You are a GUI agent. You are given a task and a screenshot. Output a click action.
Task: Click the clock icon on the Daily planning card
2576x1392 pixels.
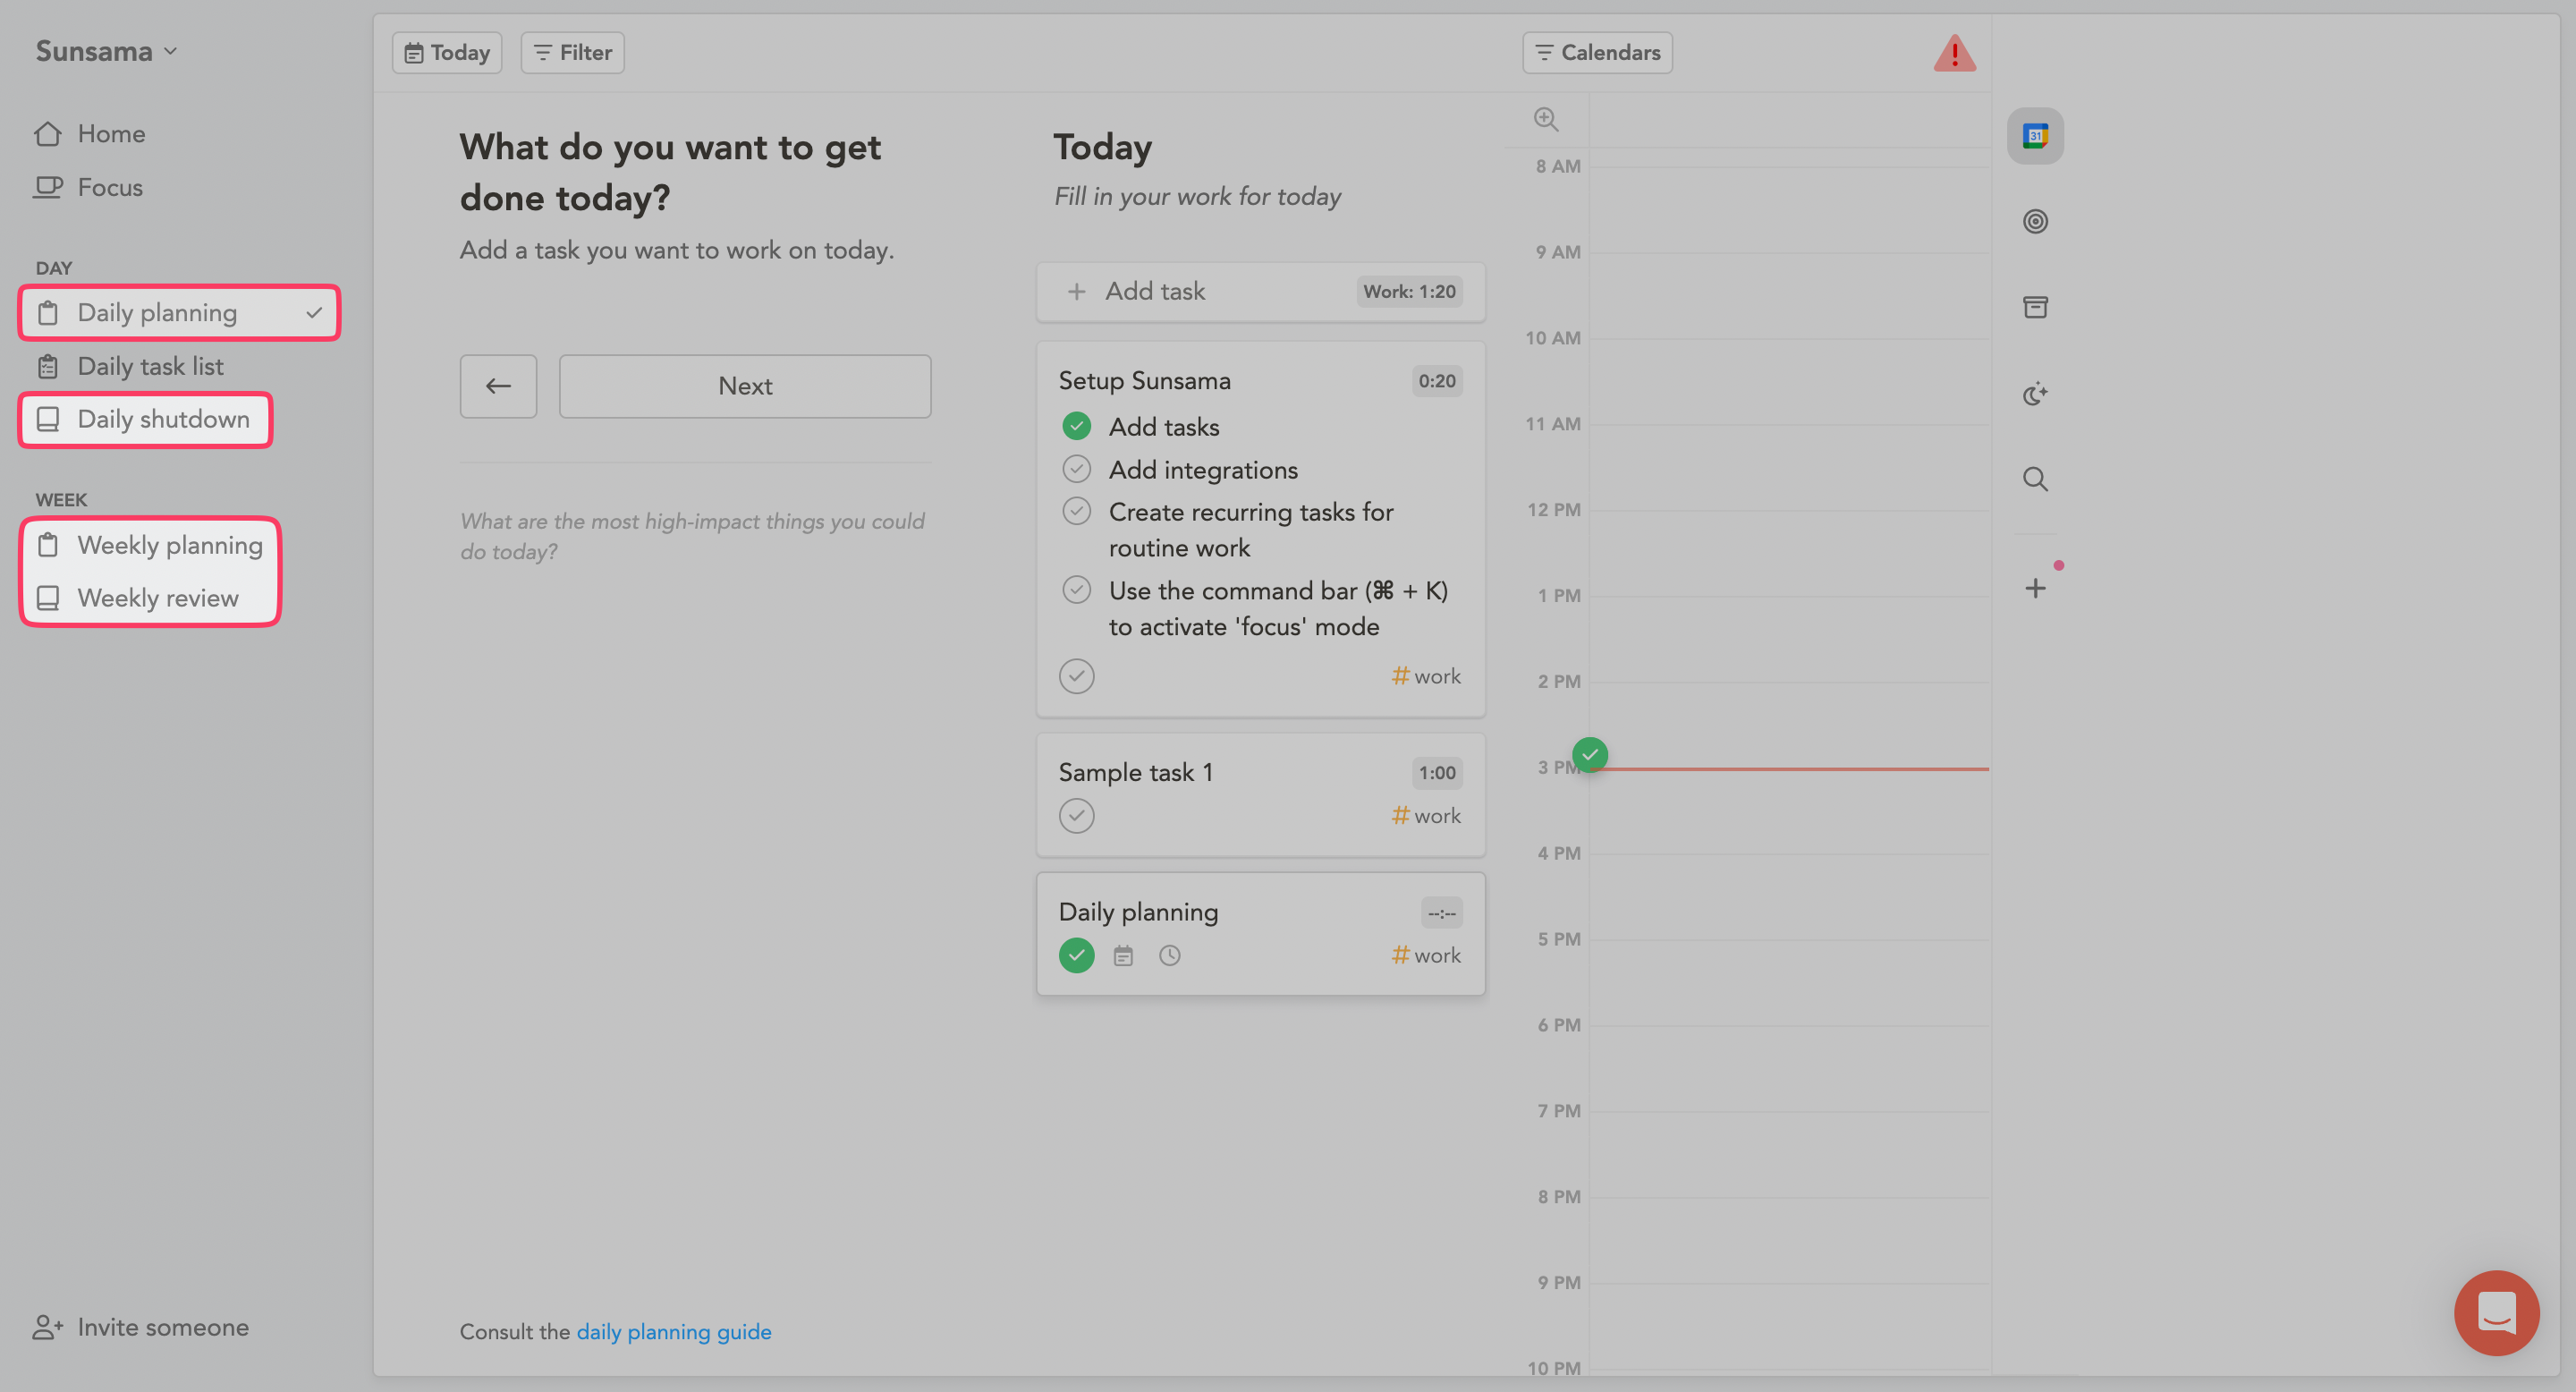1169,956
